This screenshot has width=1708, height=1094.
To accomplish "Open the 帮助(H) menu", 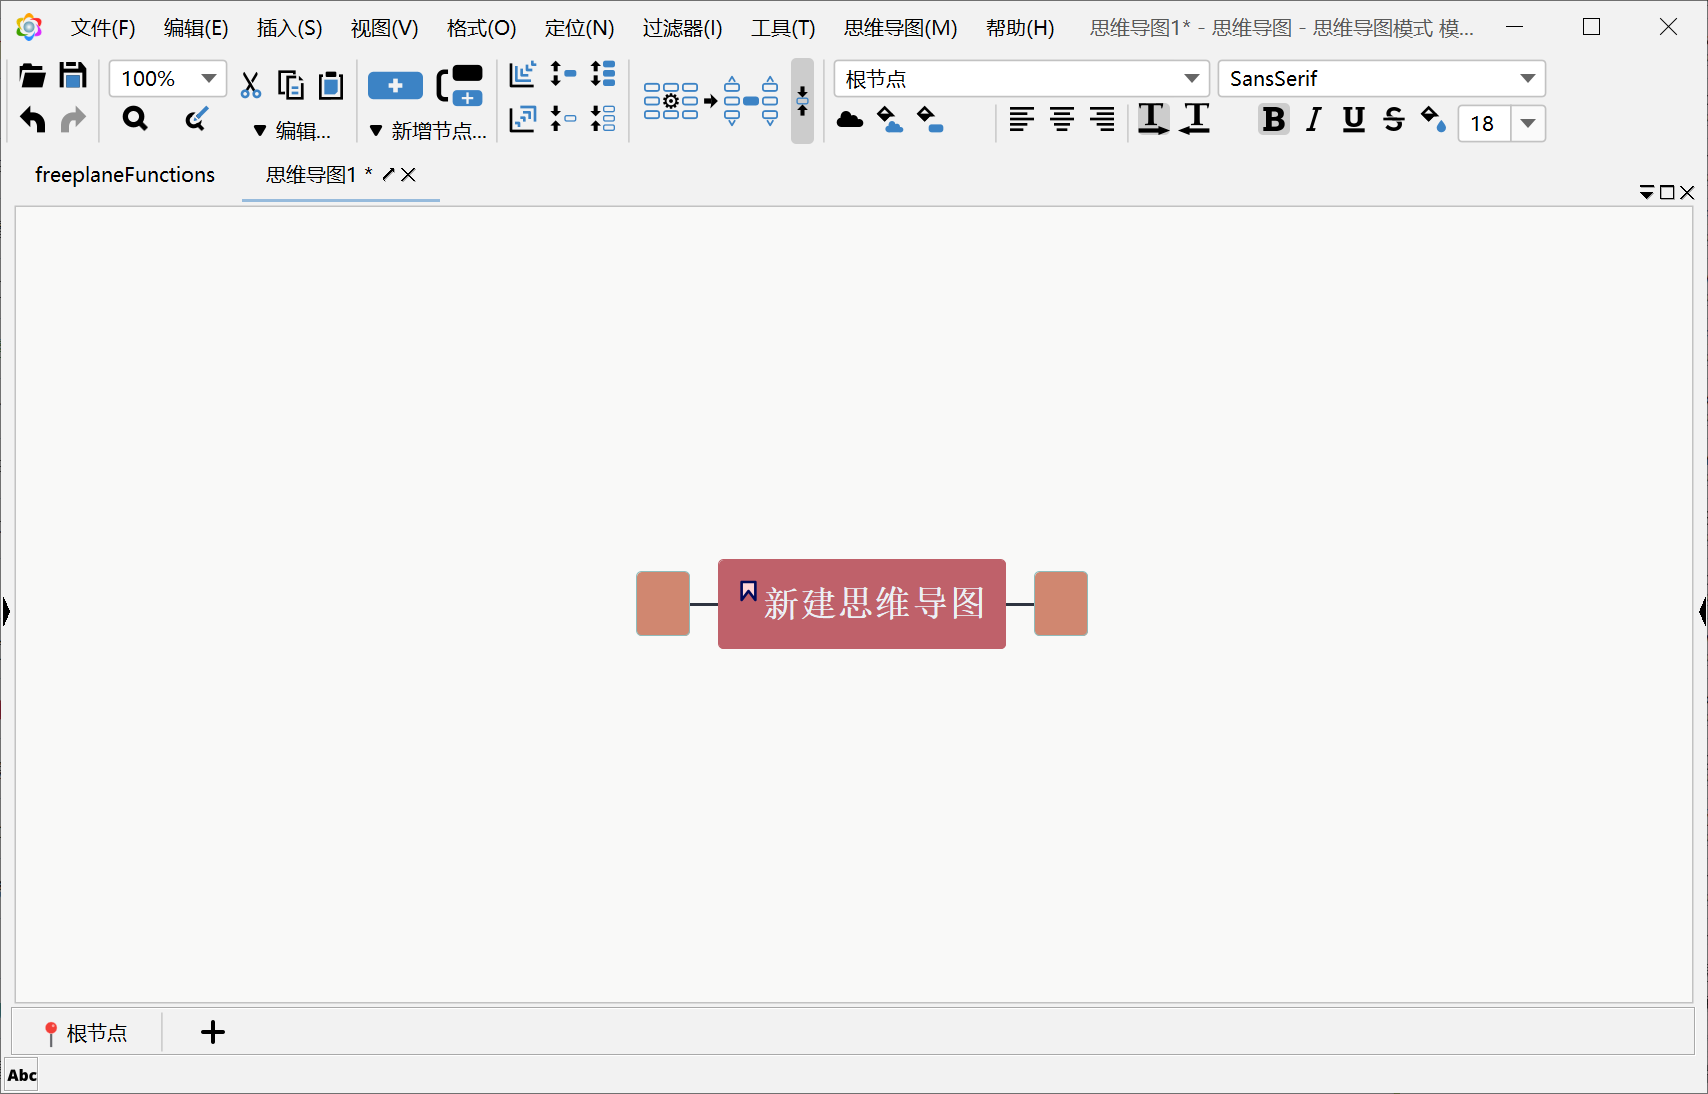I will point(1020,28).
